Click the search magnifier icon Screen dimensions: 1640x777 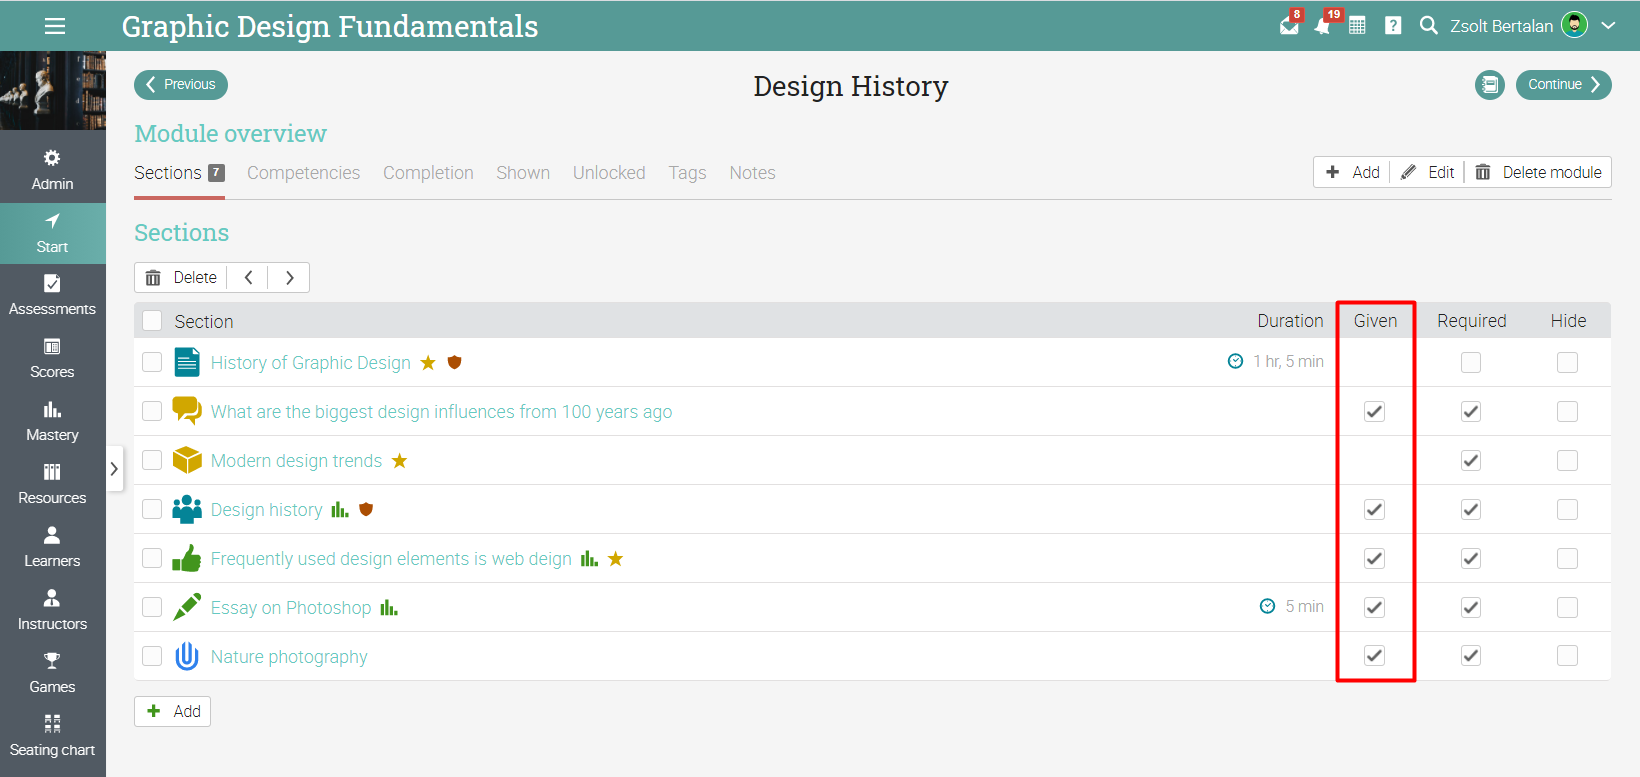tap(1428, 25)
